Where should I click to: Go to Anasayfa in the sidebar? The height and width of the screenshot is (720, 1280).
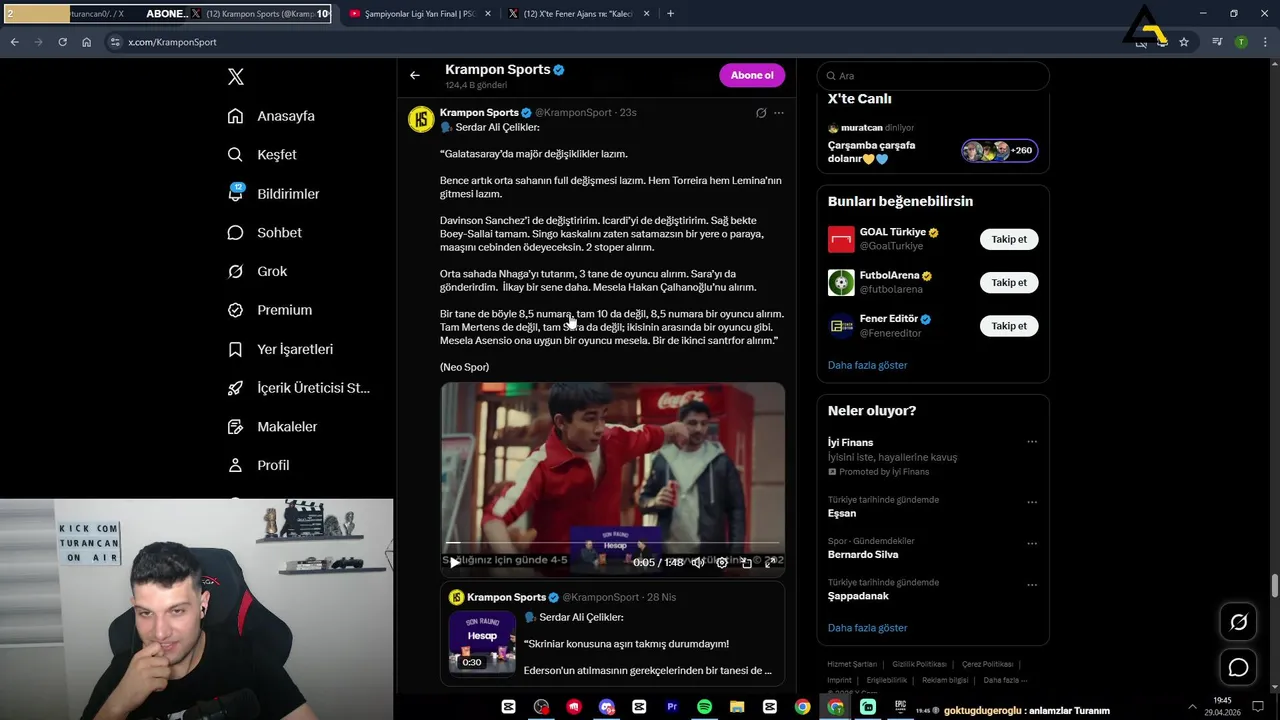(x=271, y=116)
